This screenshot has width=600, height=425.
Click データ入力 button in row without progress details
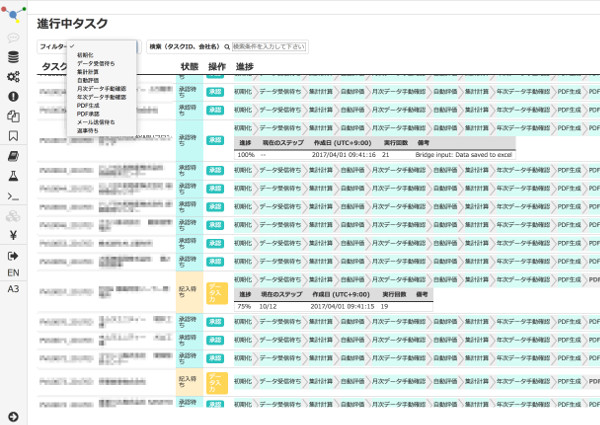217,383
